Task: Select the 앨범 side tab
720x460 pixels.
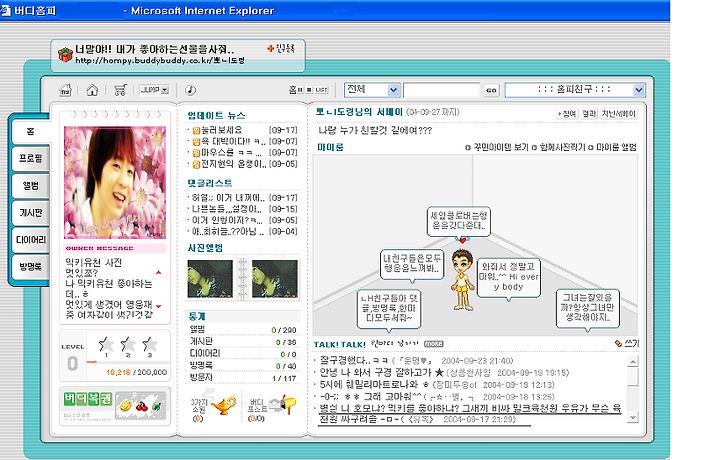Action: (x=30, y=186)
